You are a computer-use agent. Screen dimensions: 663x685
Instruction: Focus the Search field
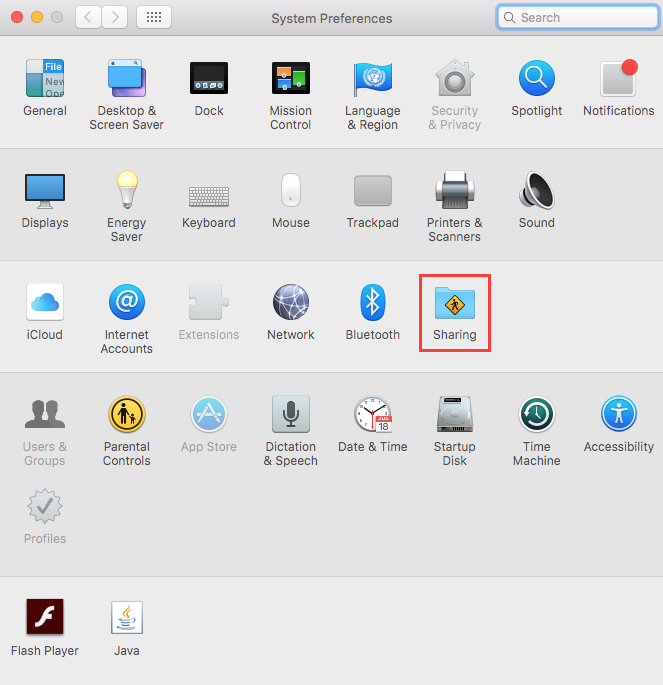click(577, 17)
